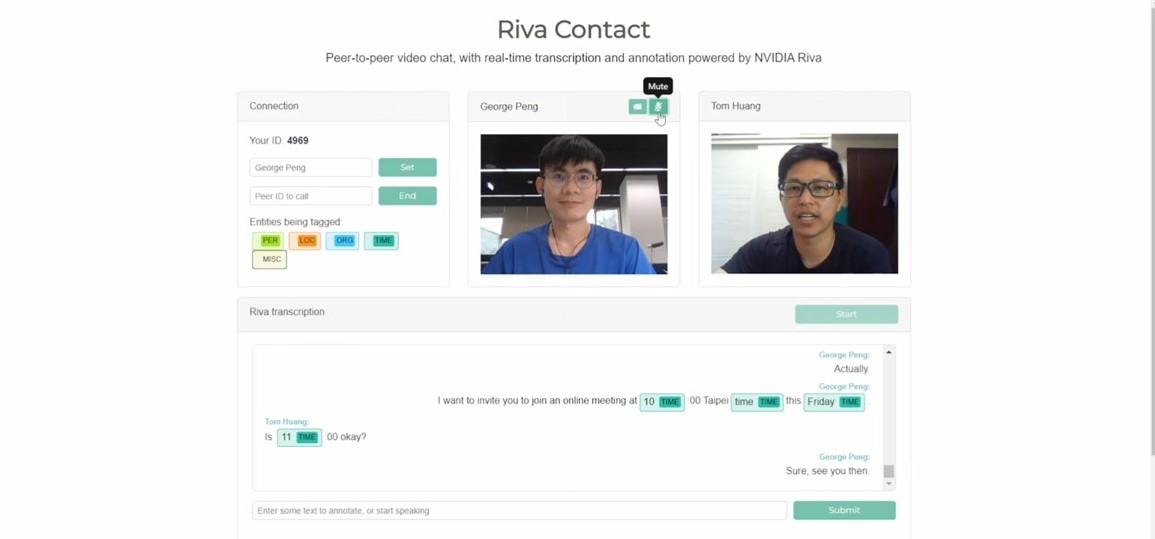1155x539 pixels.
Task: Click George Peng's video feed
Action: point(574,204)
